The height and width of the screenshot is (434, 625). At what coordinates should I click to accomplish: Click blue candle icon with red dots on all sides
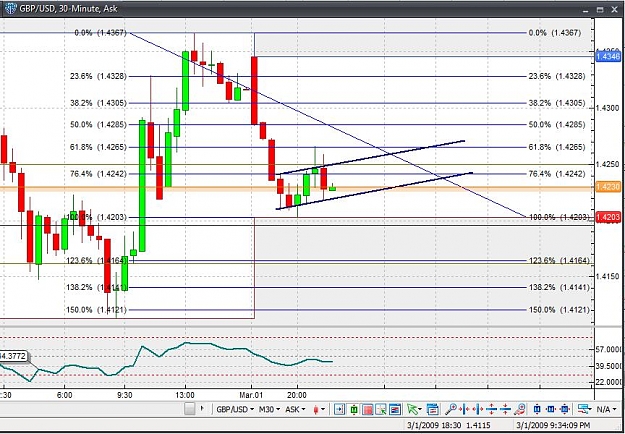(565, 409)
